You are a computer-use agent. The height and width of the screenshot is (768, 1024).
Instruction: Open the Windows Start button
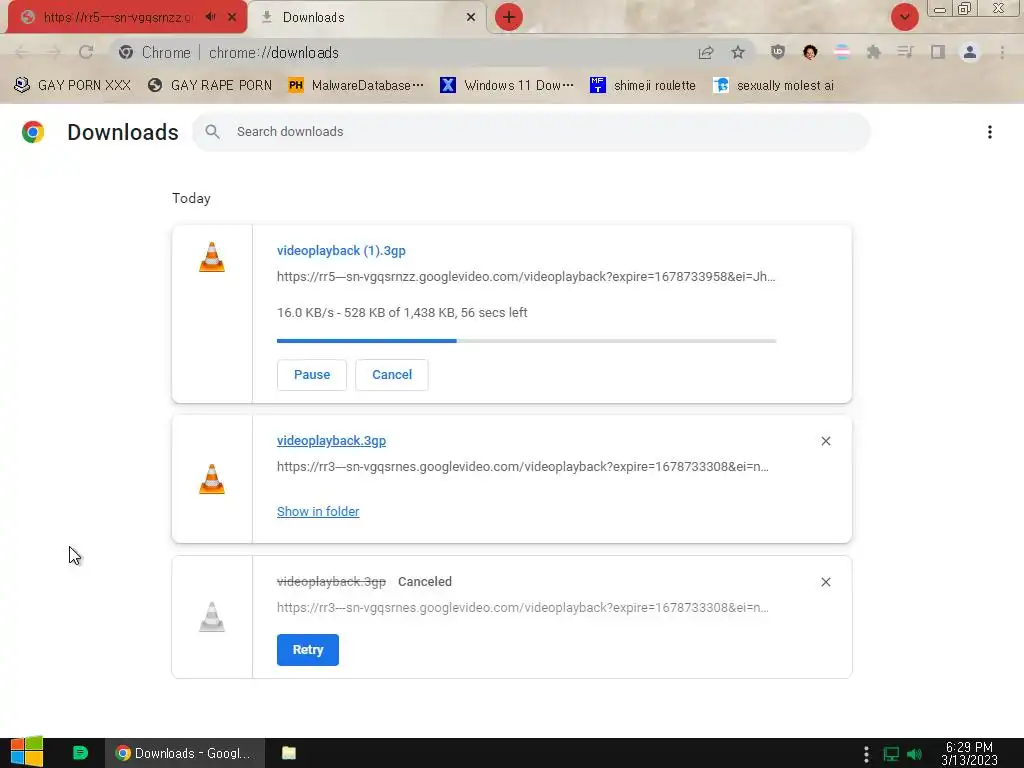point(27,753)
